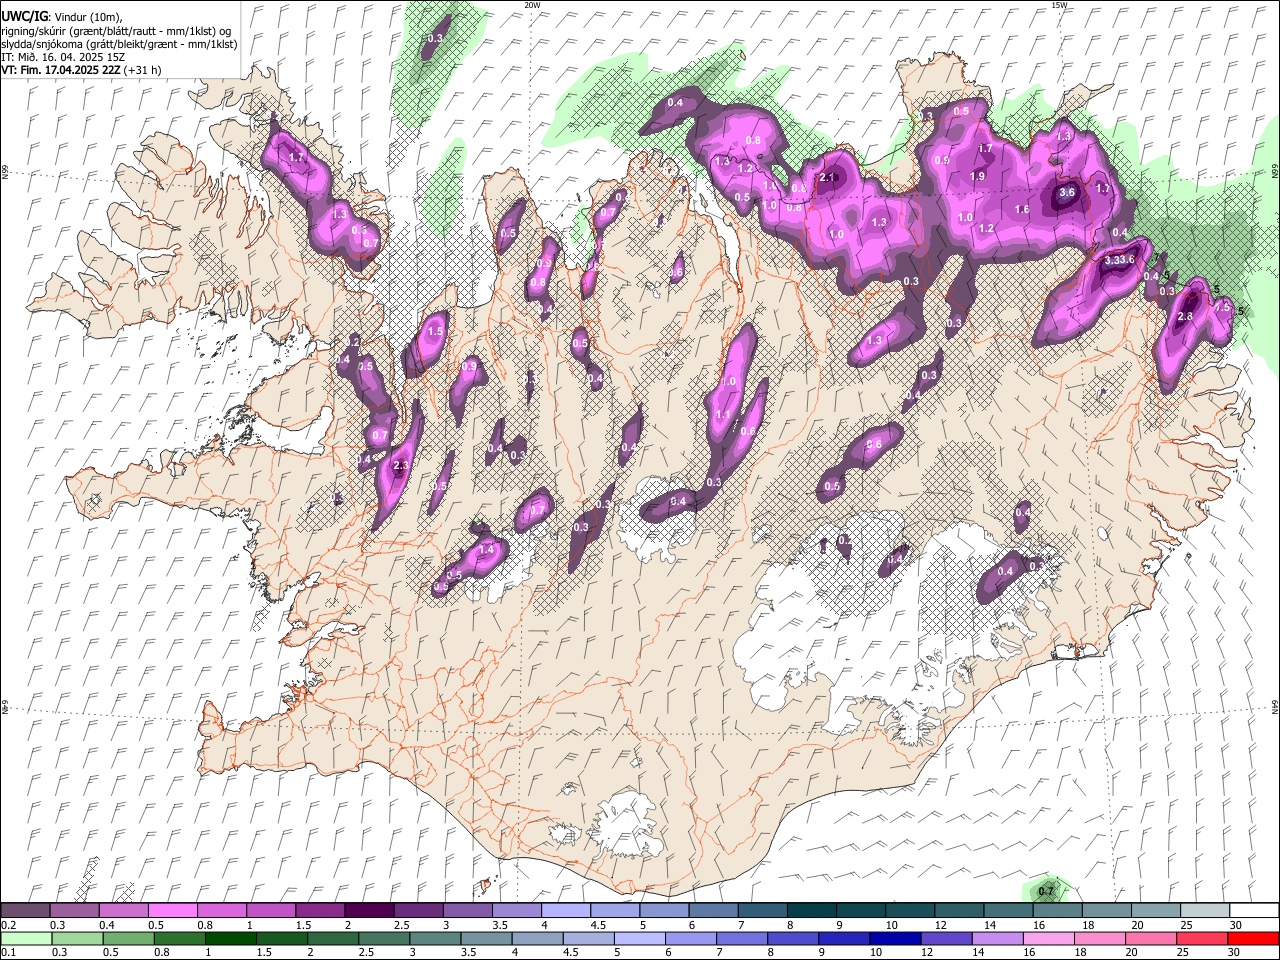Select the darkest green bottom-row swatch starting at 1

tap(230, 938)
